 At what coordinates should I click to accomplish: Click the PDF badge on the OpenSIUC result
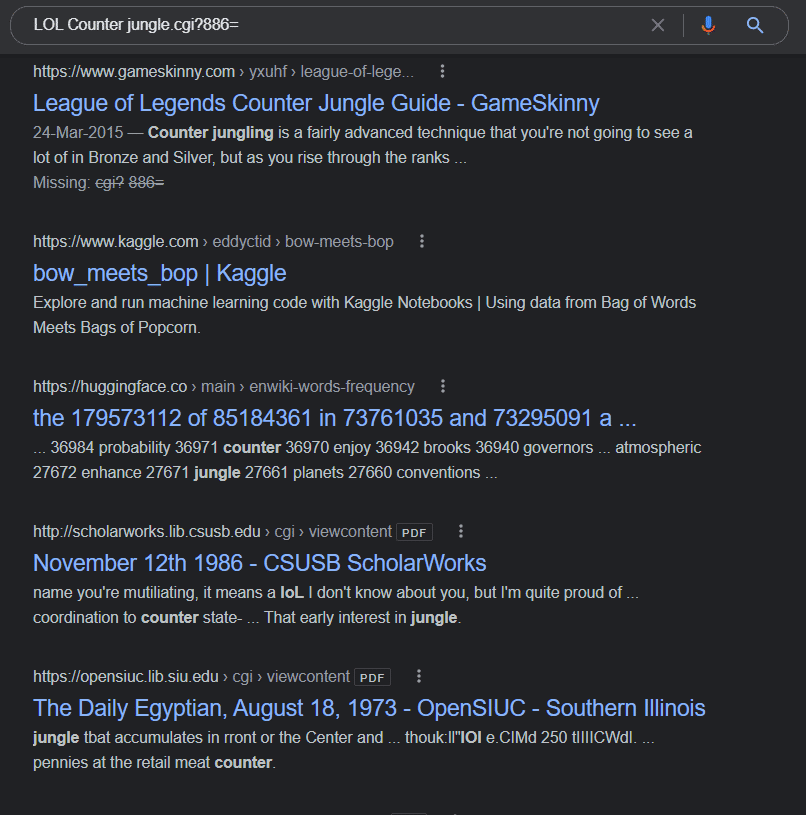click(x=371, y=677)
